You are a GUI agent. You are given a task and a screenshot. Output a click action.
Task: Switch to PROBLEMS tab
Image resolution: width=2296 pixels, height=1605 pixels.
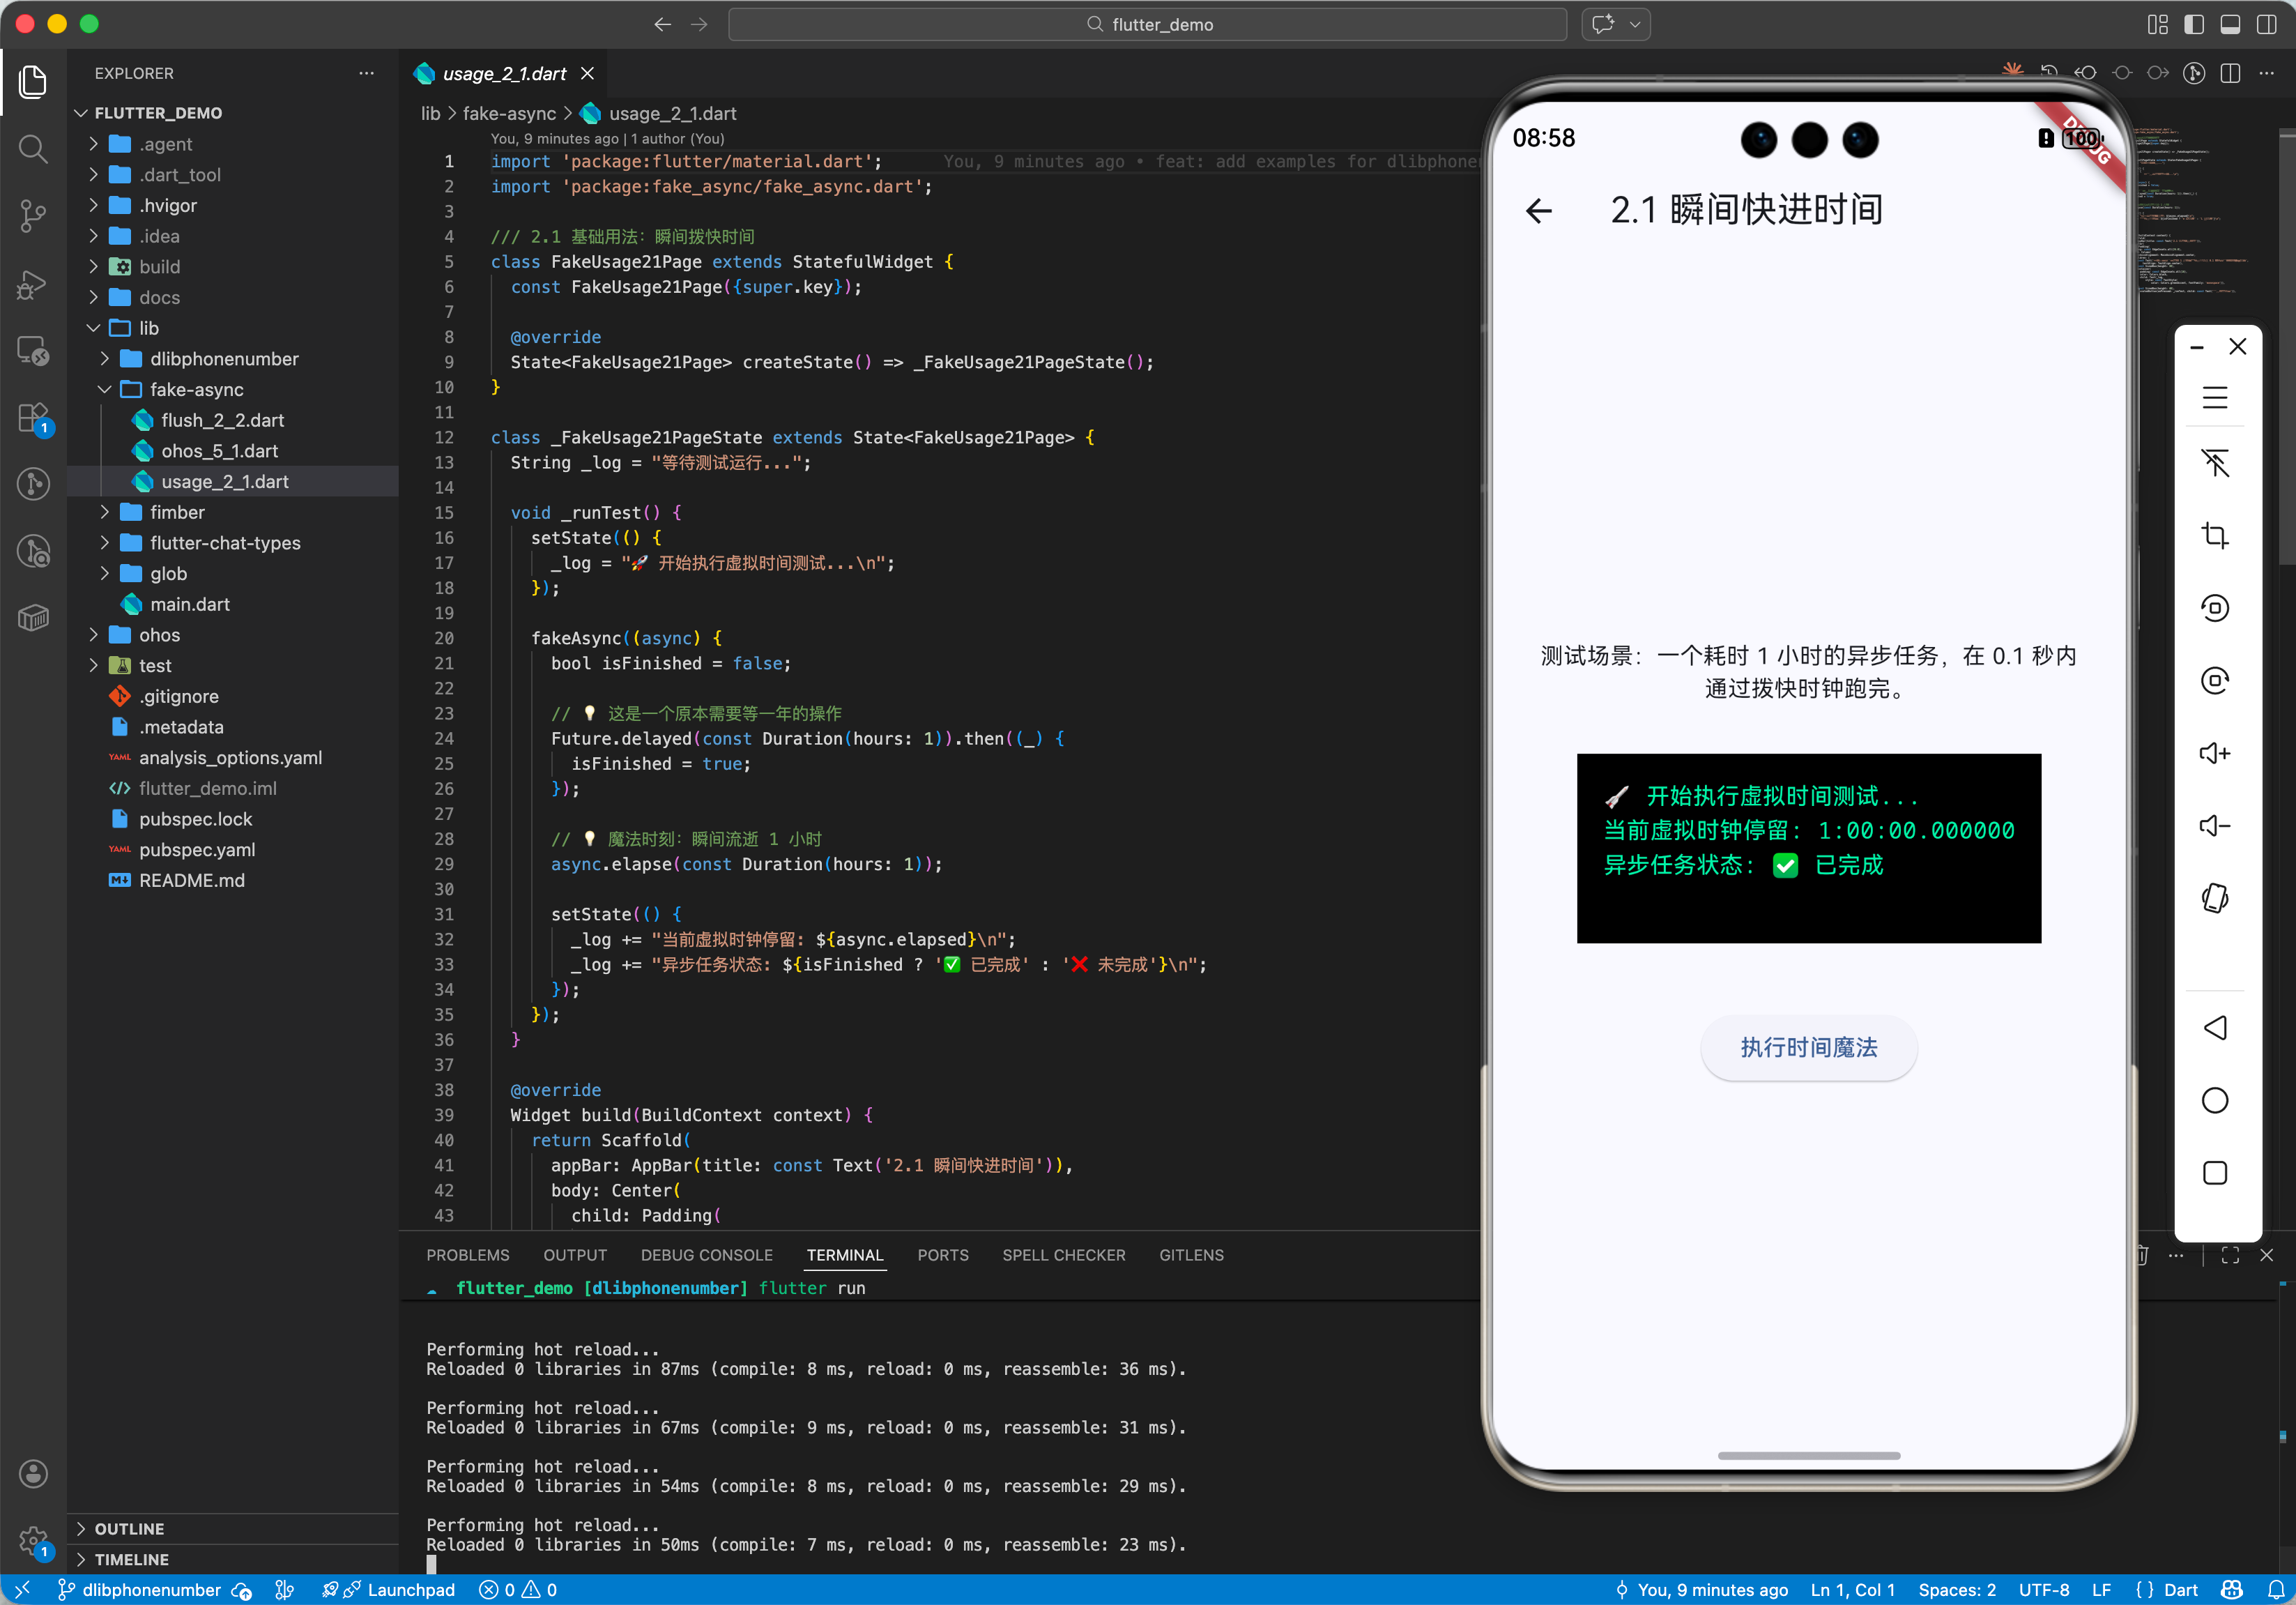pyautogui.click(x=467, y=1255)
